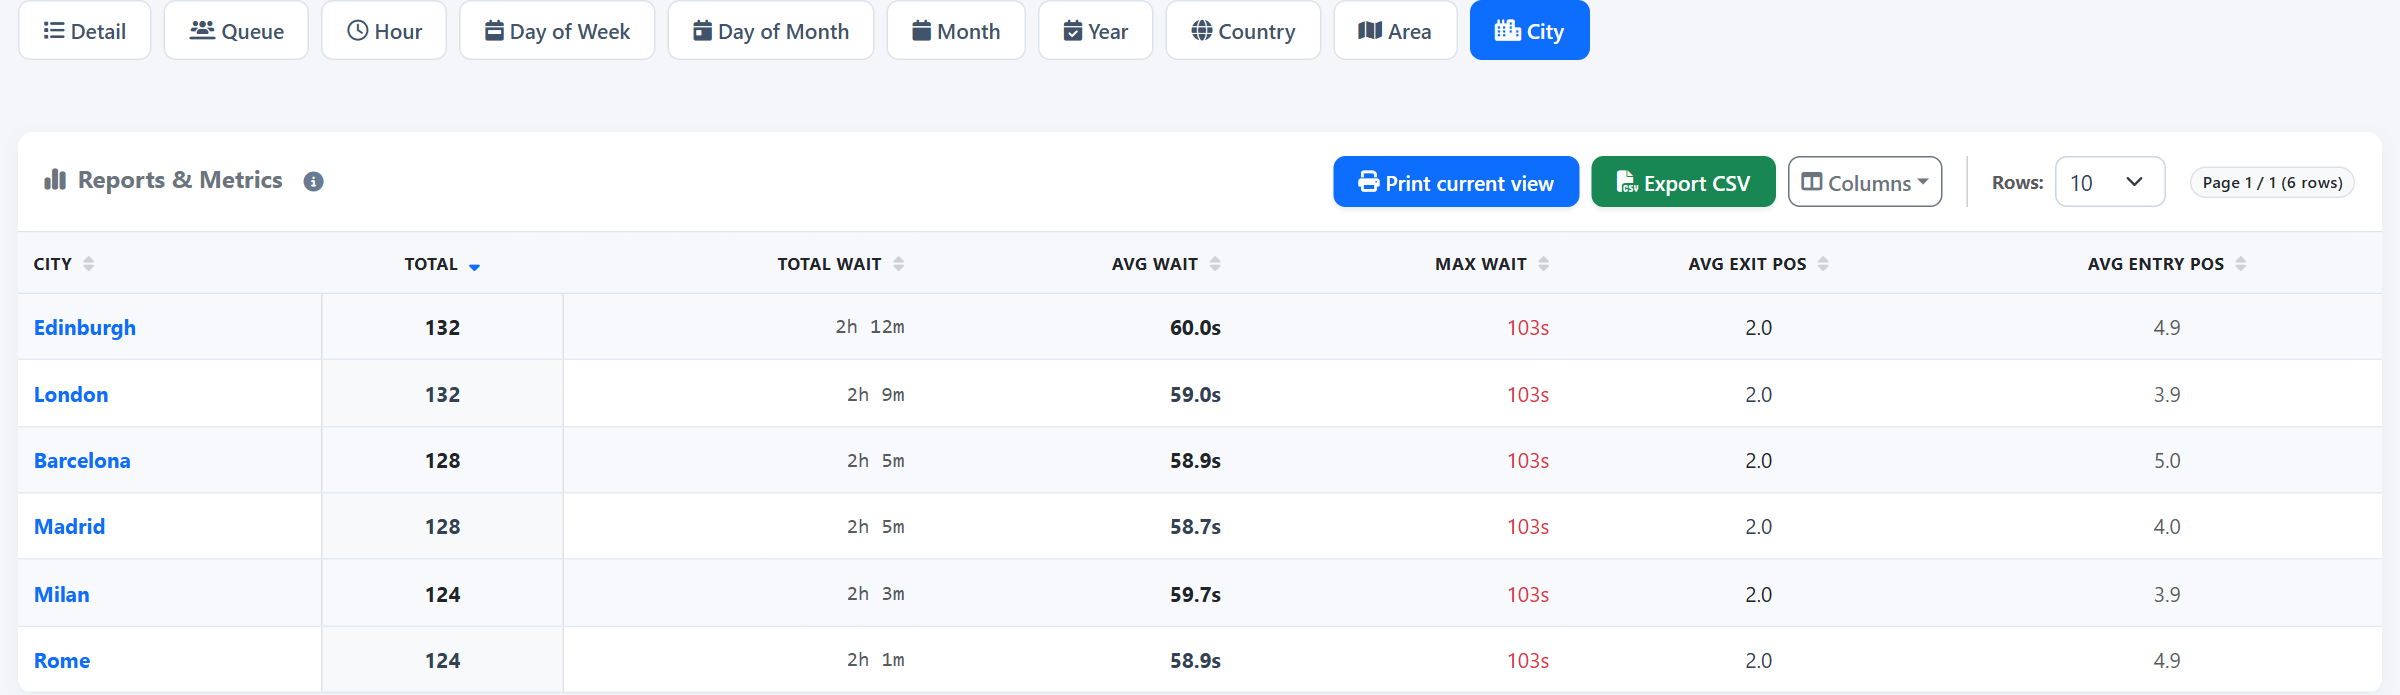Select the Hour tab
Image resolution: width=2400 pixels, height=695 pixels.
(384, 31)
